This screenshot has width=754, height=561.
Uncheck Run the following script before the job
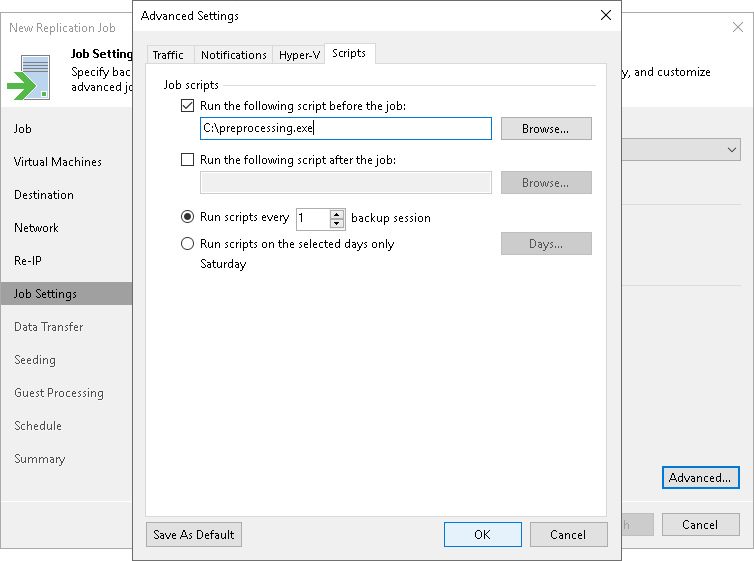(188, 105)
